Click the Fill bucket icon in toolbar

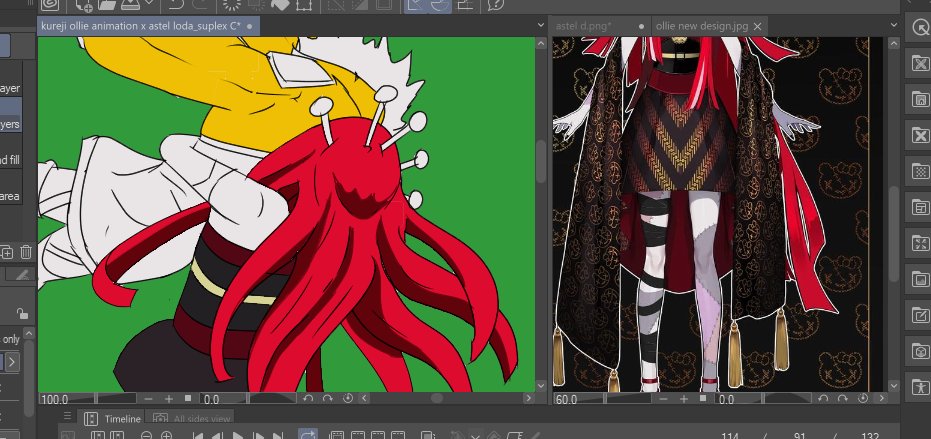[280, 5]
